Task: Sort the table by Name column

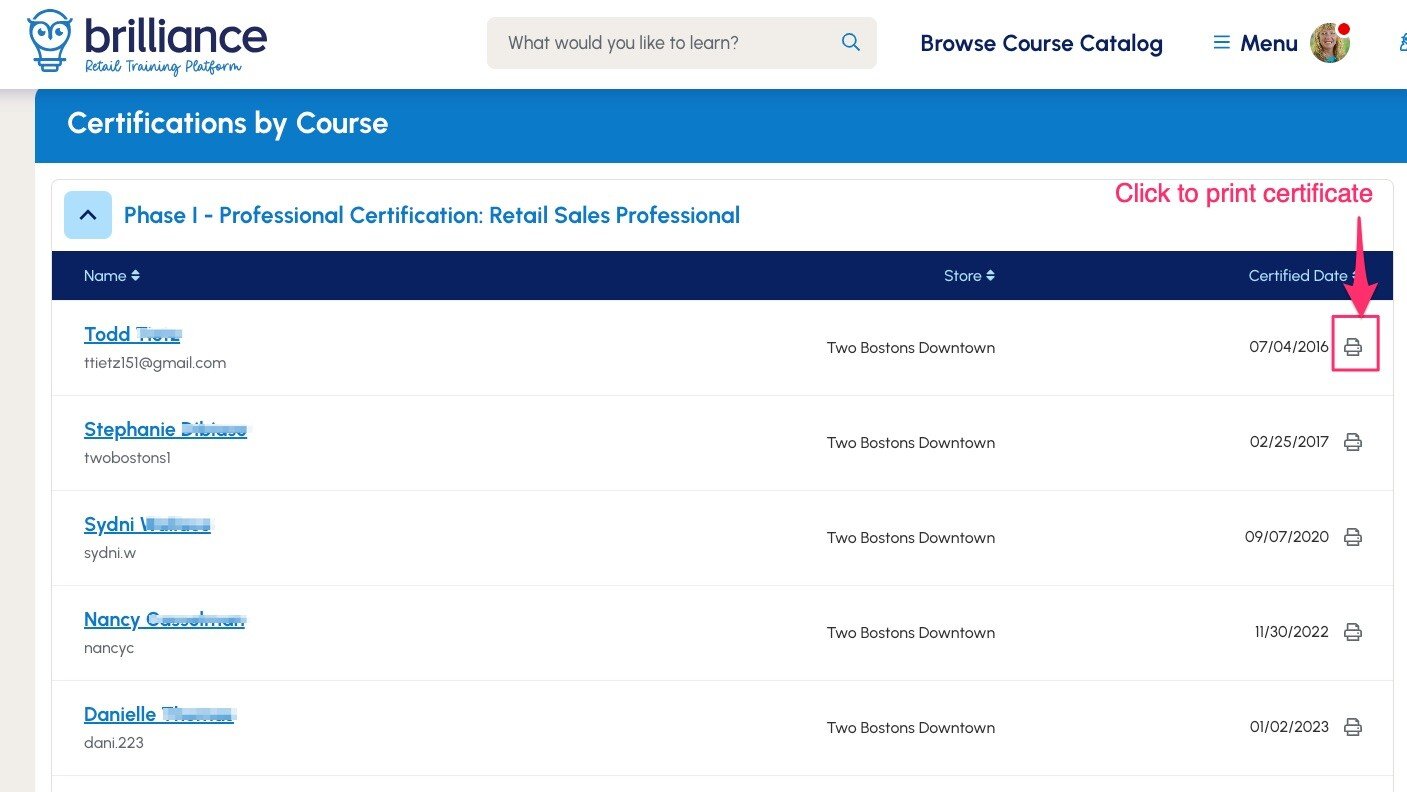Action: [x=111, y=276]
